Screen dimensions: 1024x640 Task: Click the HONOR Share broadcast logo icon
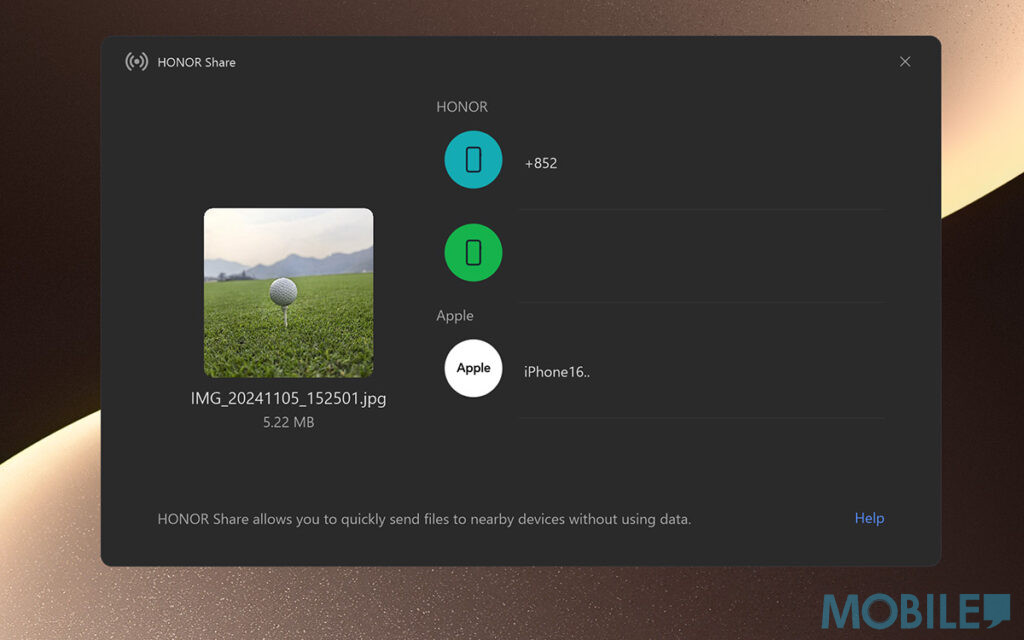(x=136, y=62)
